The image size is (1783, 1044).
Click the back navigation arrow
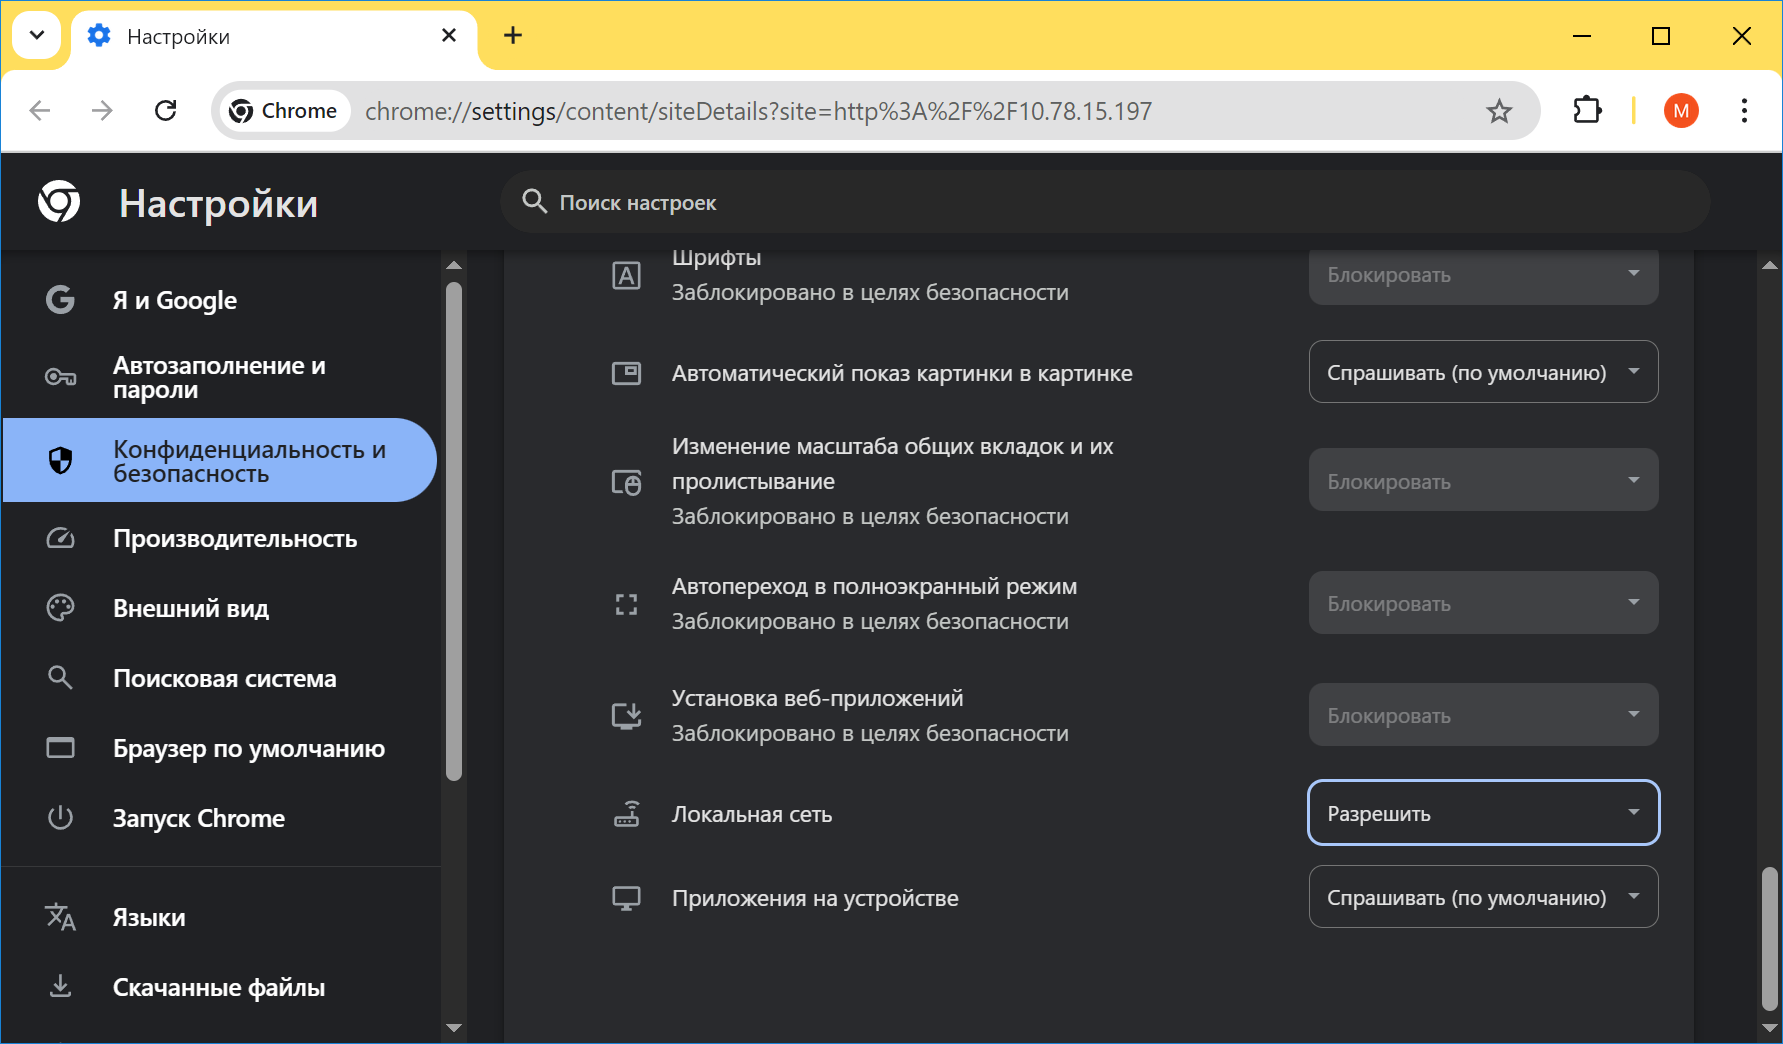coord(40,111)
